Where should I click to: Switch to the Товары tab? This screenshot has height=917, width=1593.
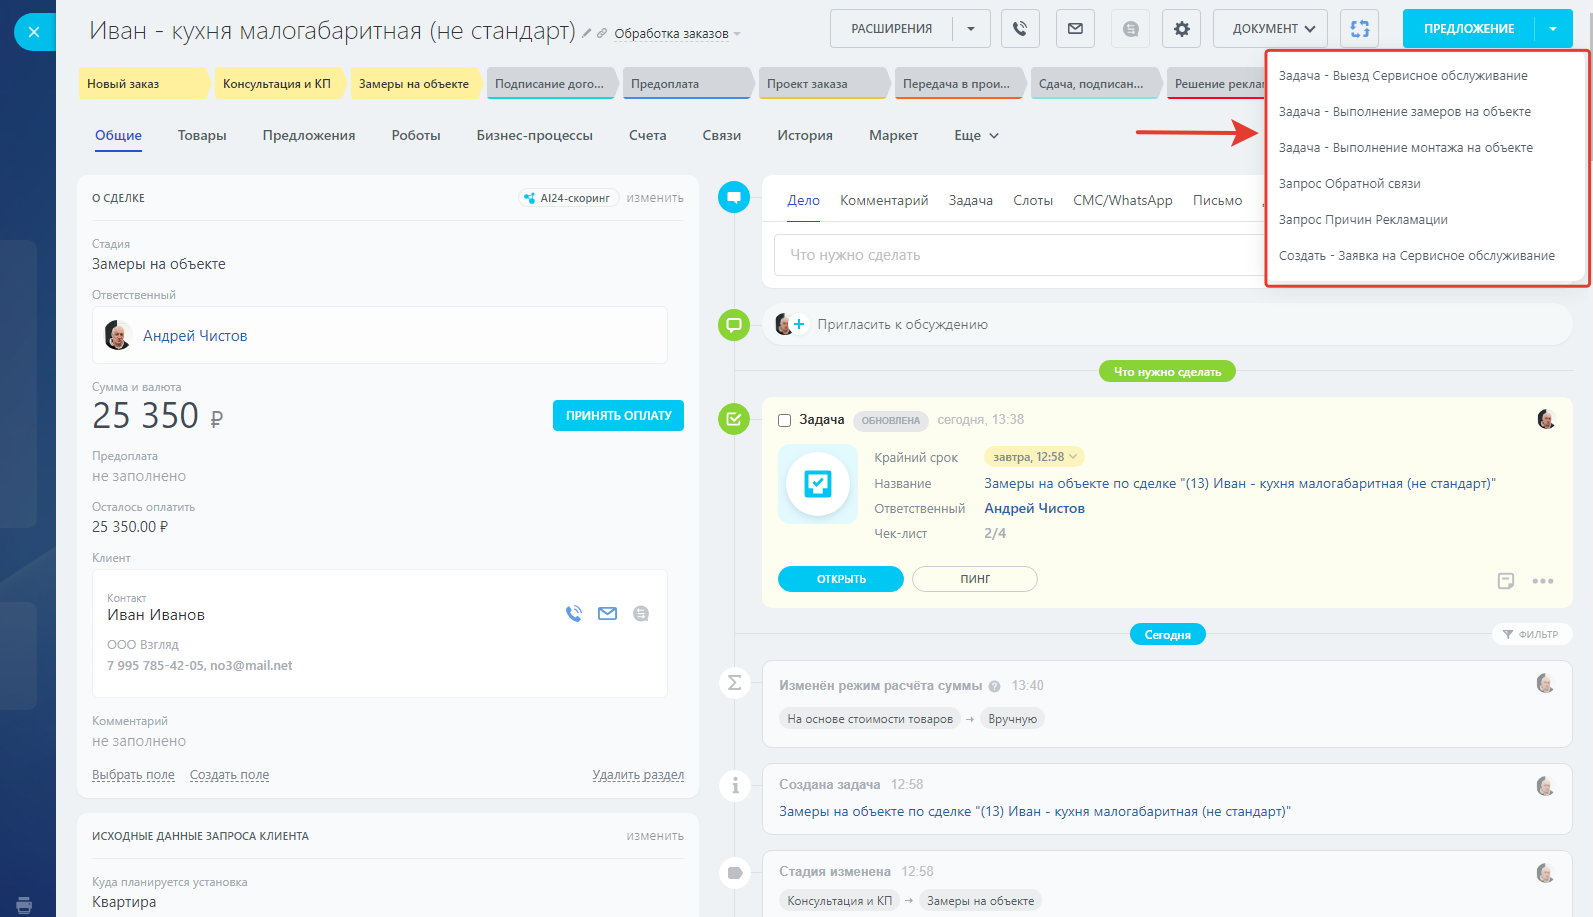(x=202, y=136)
